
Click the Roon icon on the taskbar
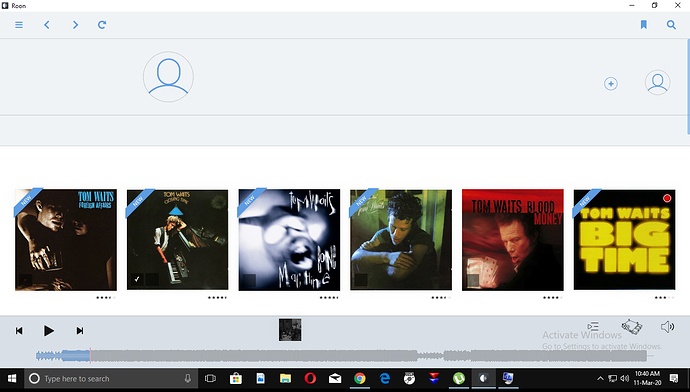(483, 378)
